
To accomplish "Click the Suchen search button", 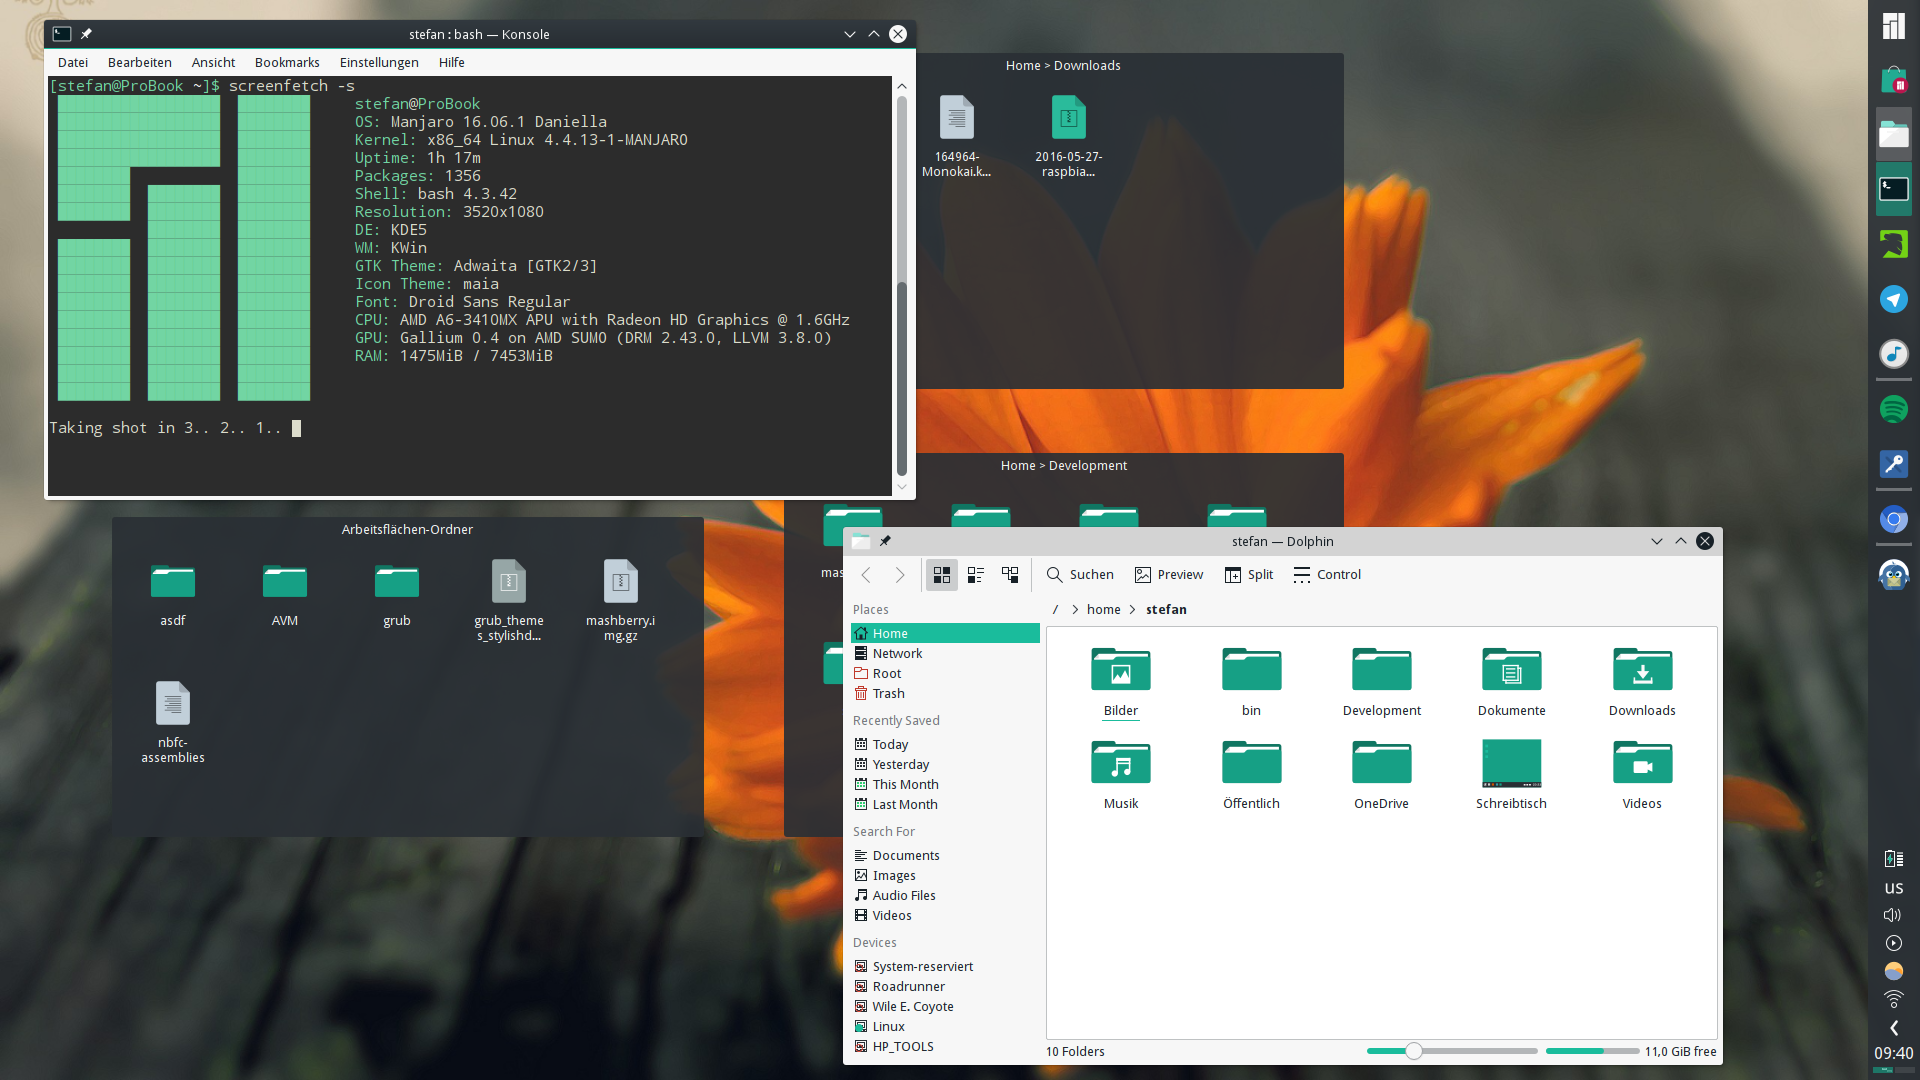I will [1079, 575].
